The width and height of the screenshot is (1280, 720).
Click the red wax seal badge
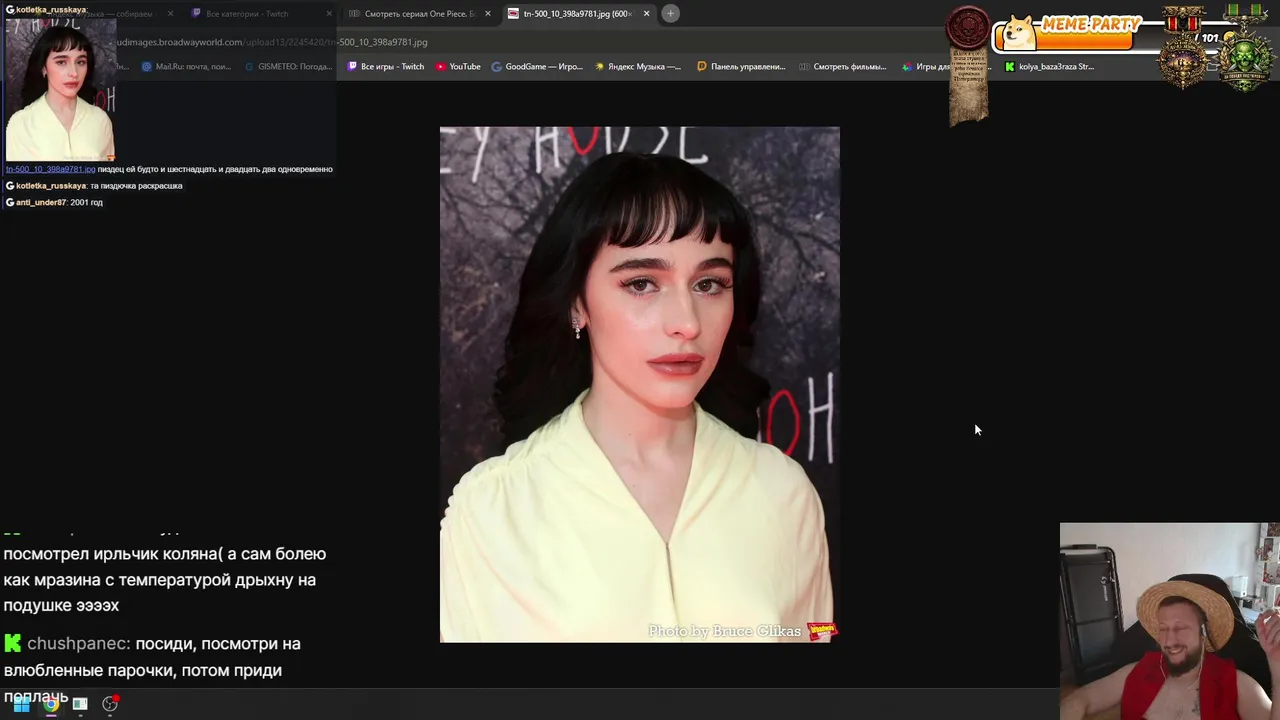(968, 27)
